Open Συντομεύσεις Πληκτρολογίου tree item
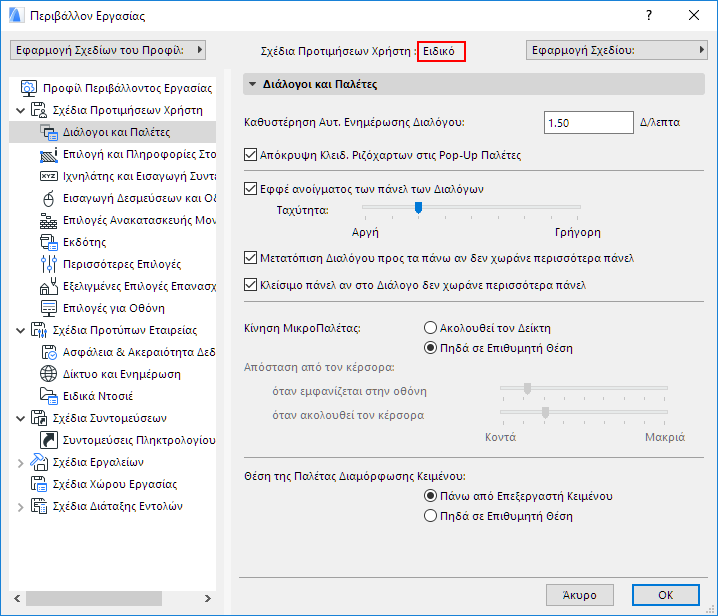 pos(139,440)
